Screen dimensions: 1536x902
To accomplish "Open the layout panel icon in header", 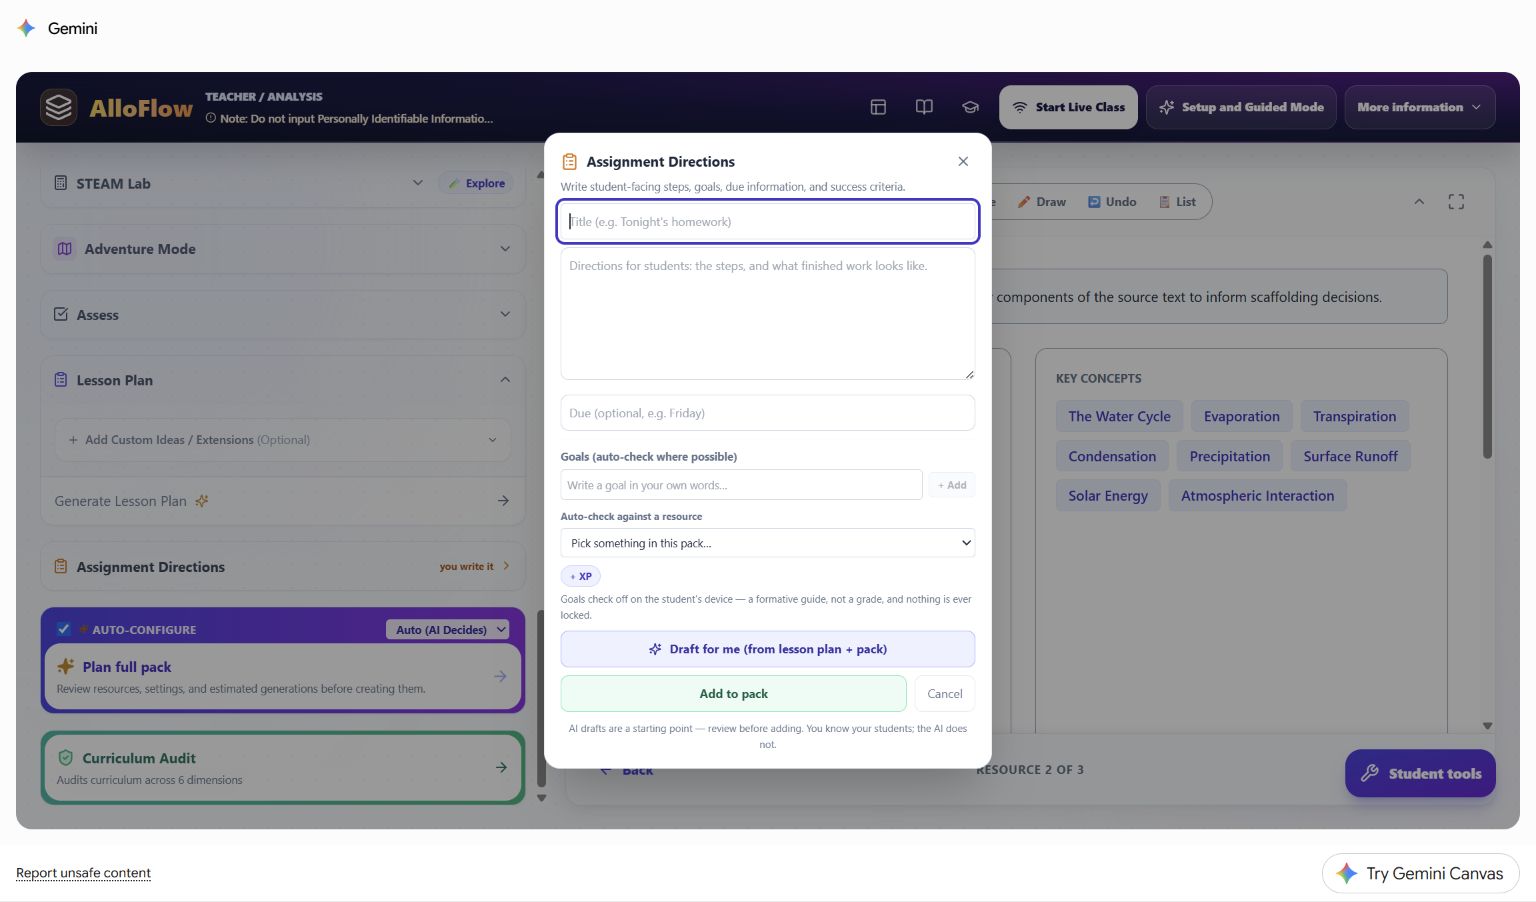I will coord(878,107).
